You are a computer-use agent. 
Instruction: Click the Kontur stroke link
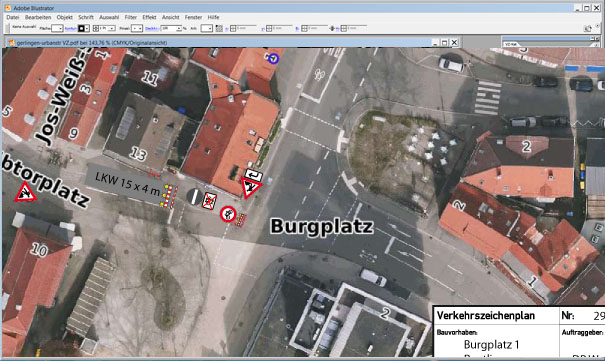[x=71, y=29]
